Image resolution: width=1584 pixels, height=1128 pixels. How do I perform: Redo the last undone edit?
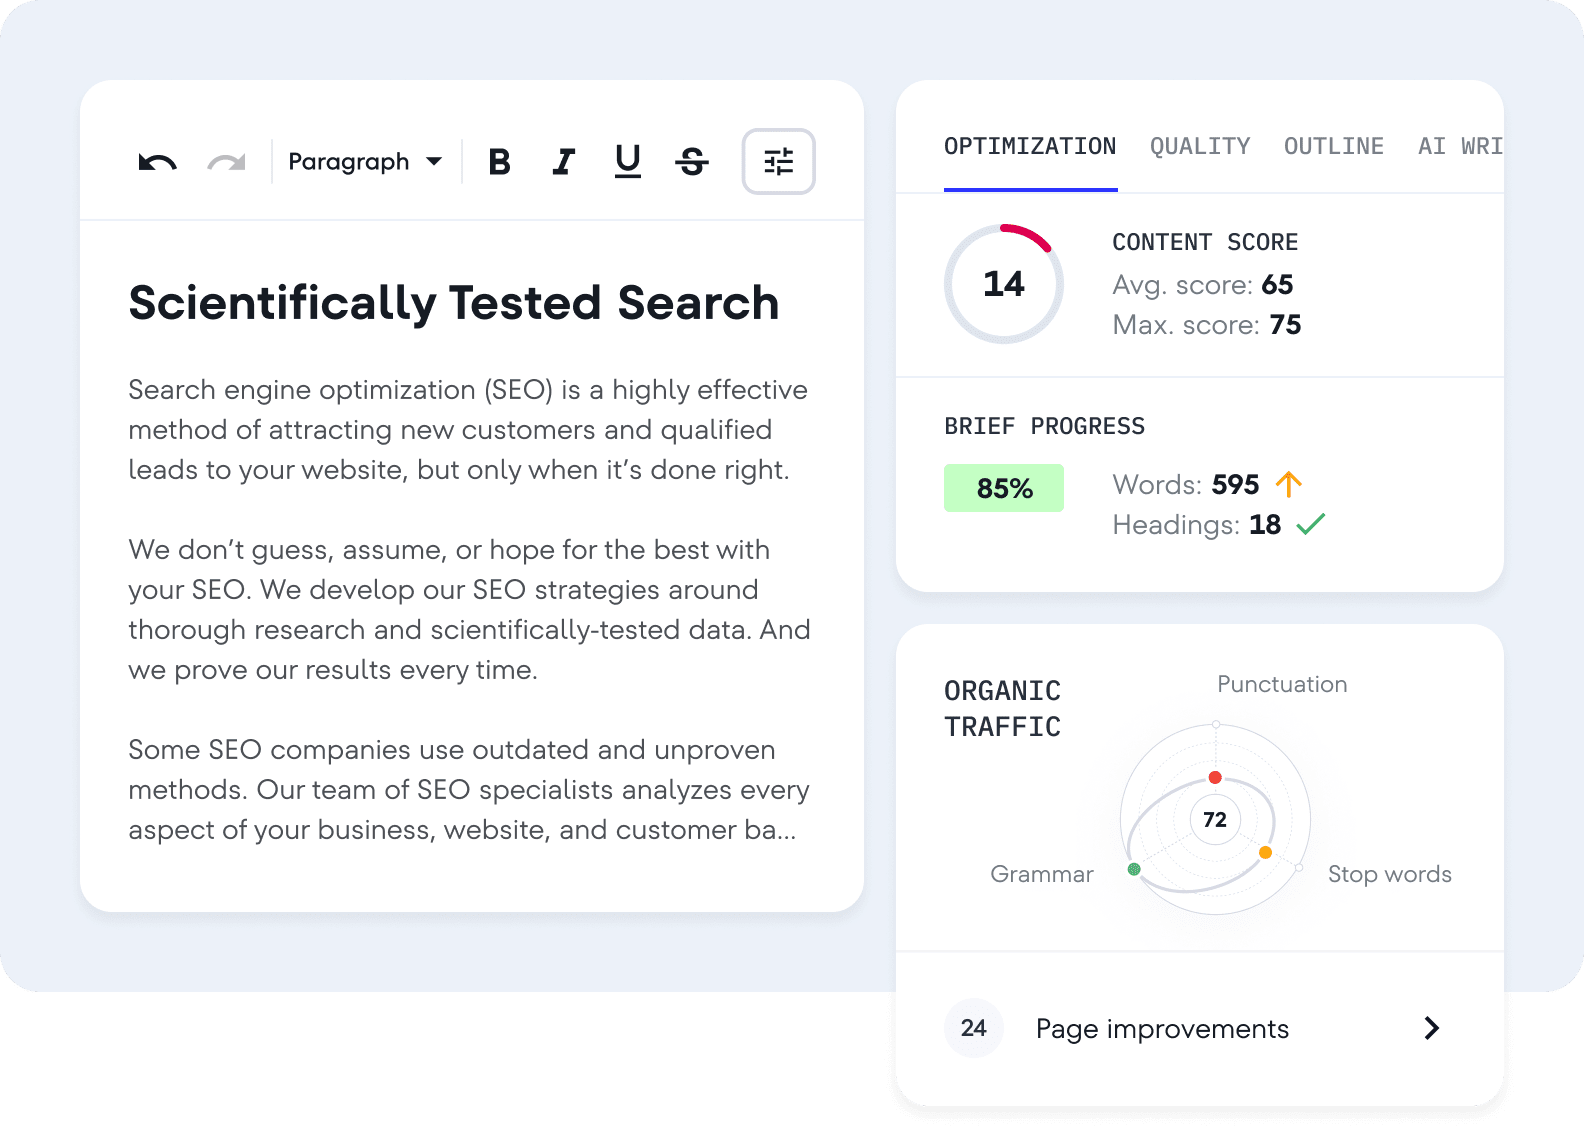tap(226, 162)
